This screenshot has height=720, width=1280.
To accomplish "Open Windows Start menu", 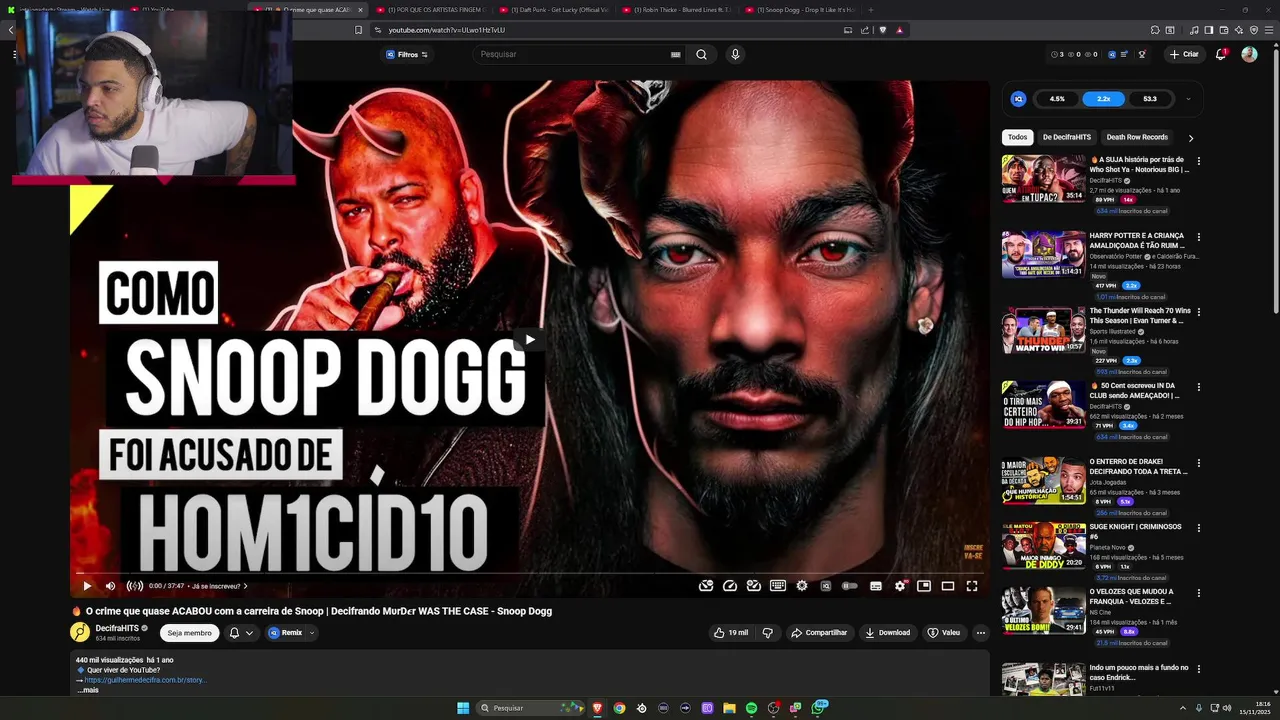I will tap(463, 708).
